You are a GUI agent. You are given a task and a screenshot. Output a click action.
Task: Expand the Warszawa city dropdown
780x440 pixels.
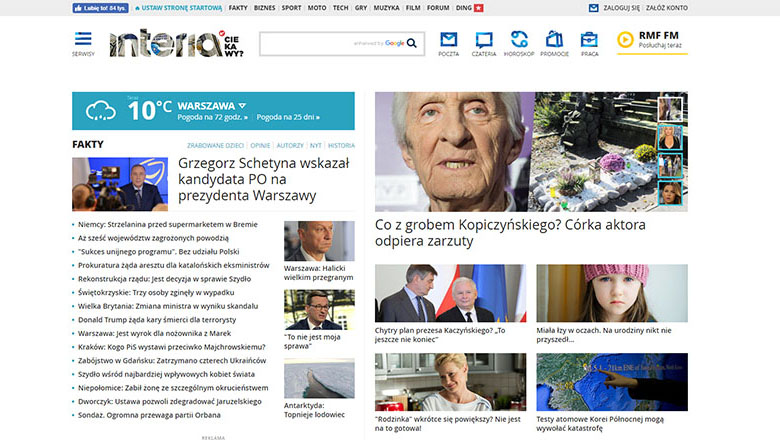point(242,104)
